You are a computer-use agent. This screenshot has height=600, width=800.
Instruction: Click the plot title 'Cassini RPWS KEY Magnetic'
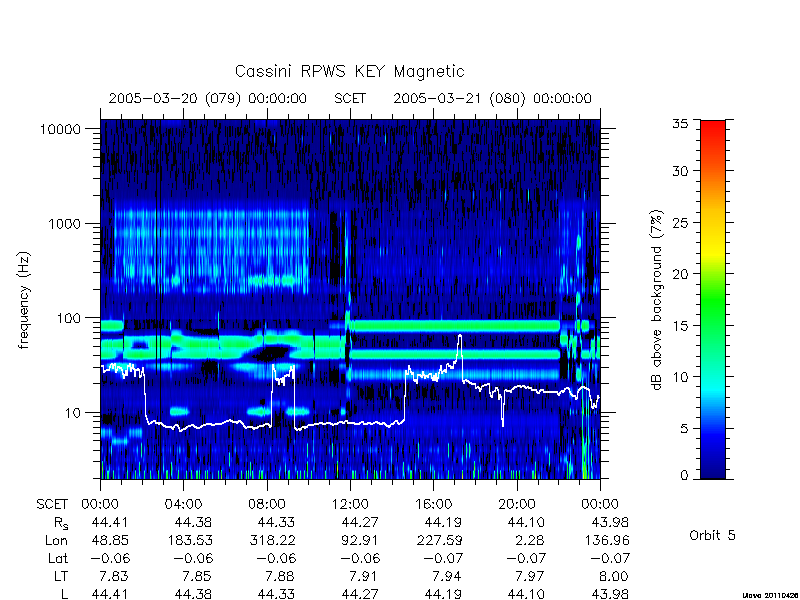(349, 71)
